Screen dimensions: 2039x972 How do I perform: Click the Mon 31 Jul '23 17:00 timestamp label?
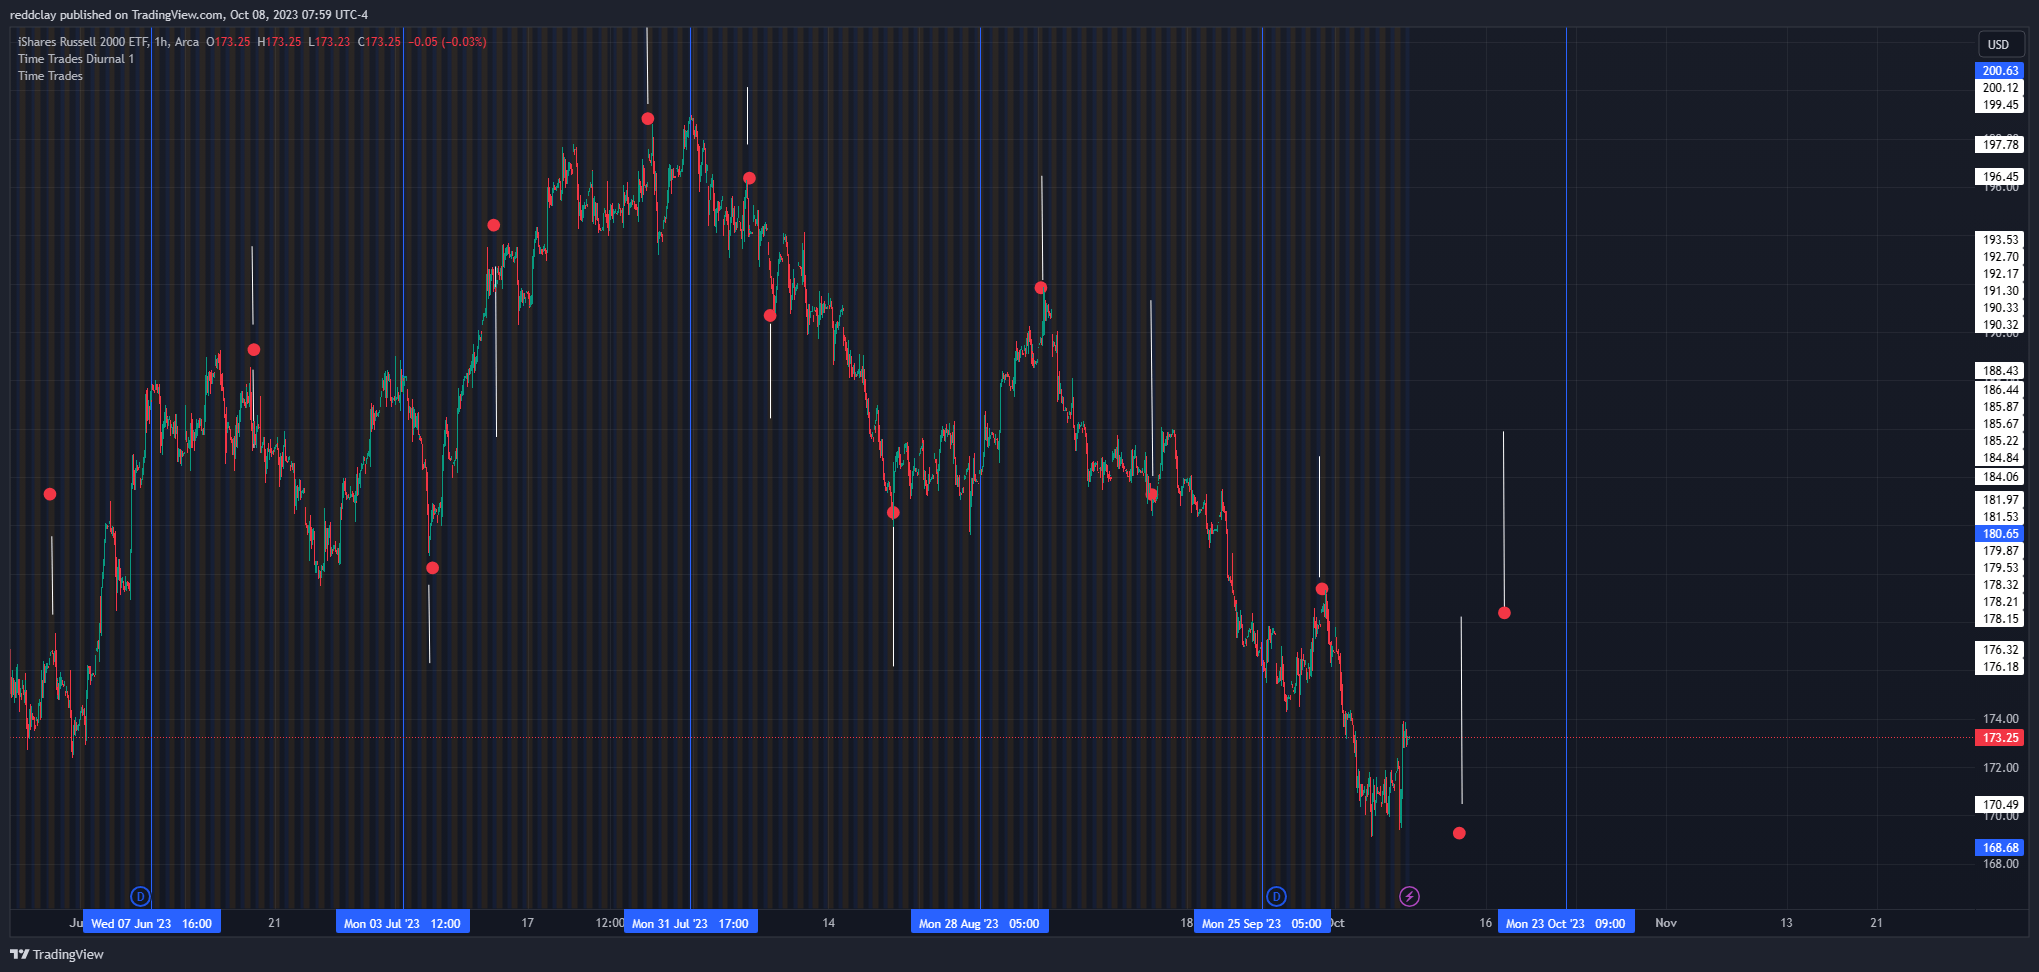(690, 923)
